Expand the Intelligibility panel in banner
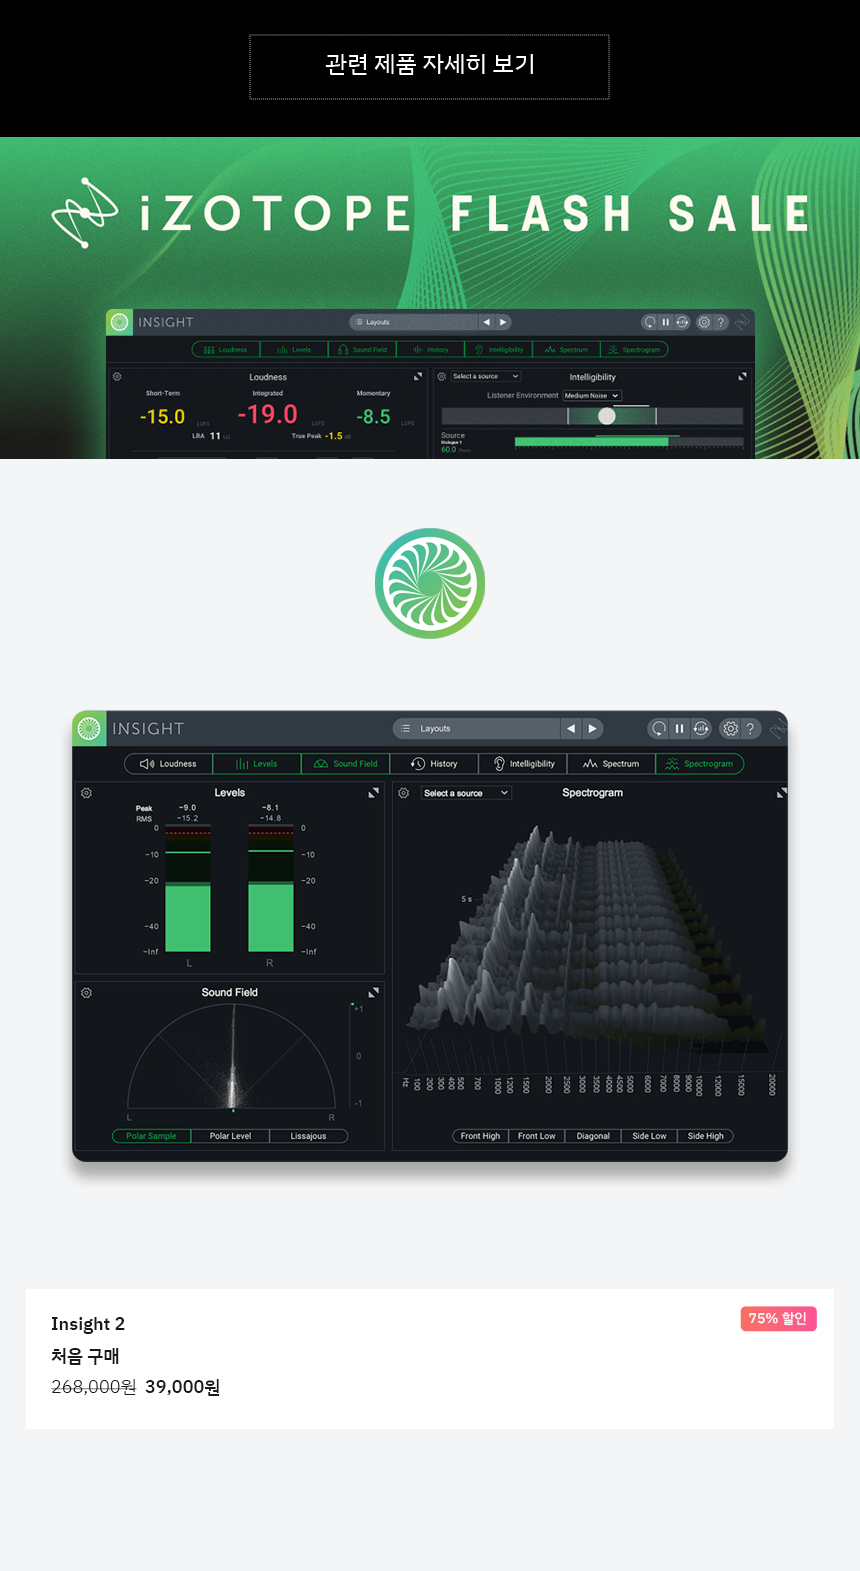The height and width of the screenshot is (1571, 860). point(742,376)
